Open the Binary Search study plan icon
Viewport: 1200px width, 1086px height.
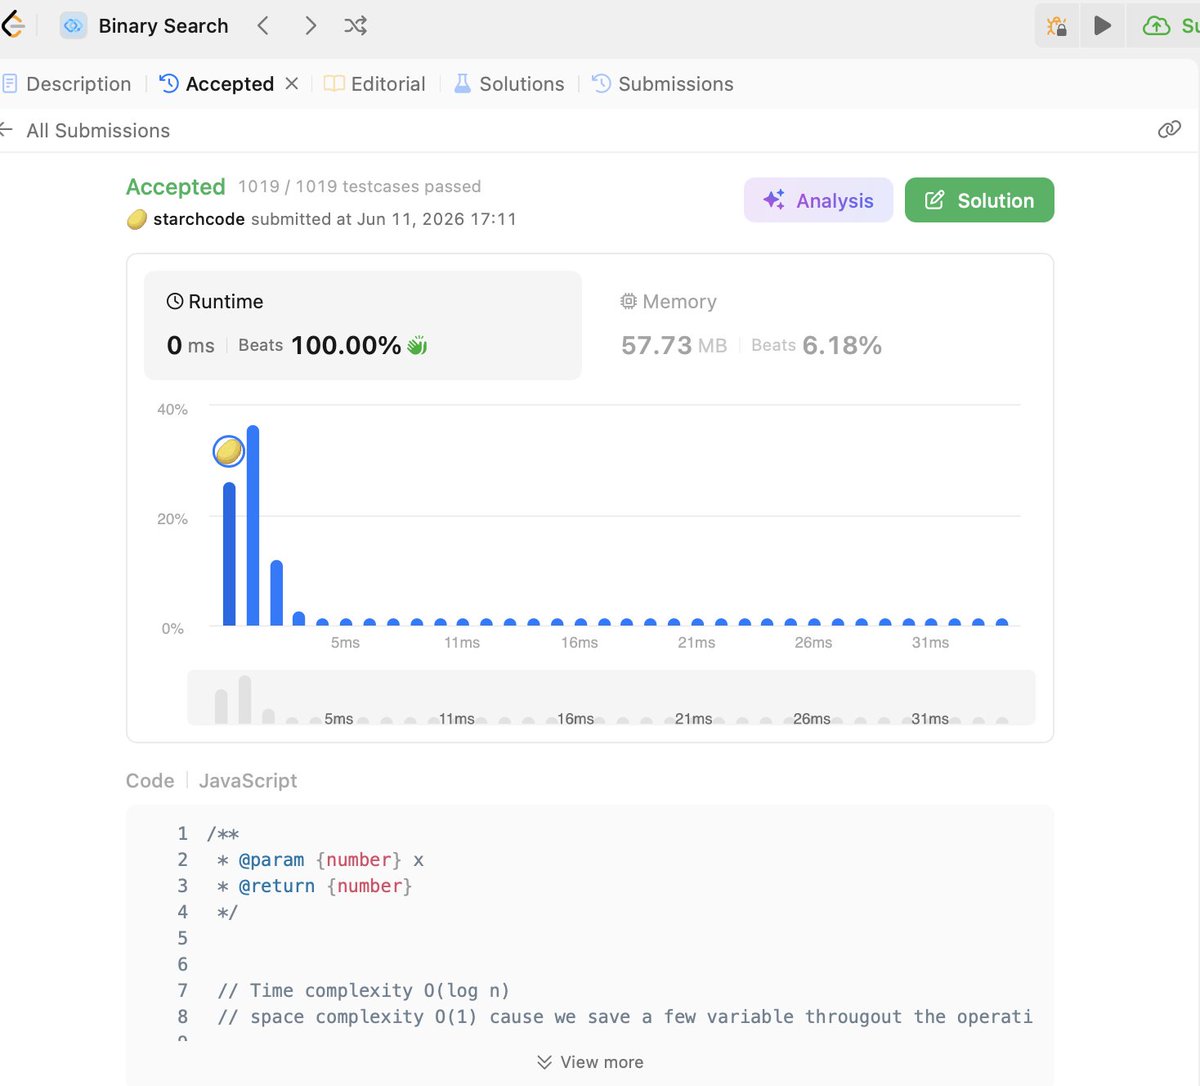point(73,26)
